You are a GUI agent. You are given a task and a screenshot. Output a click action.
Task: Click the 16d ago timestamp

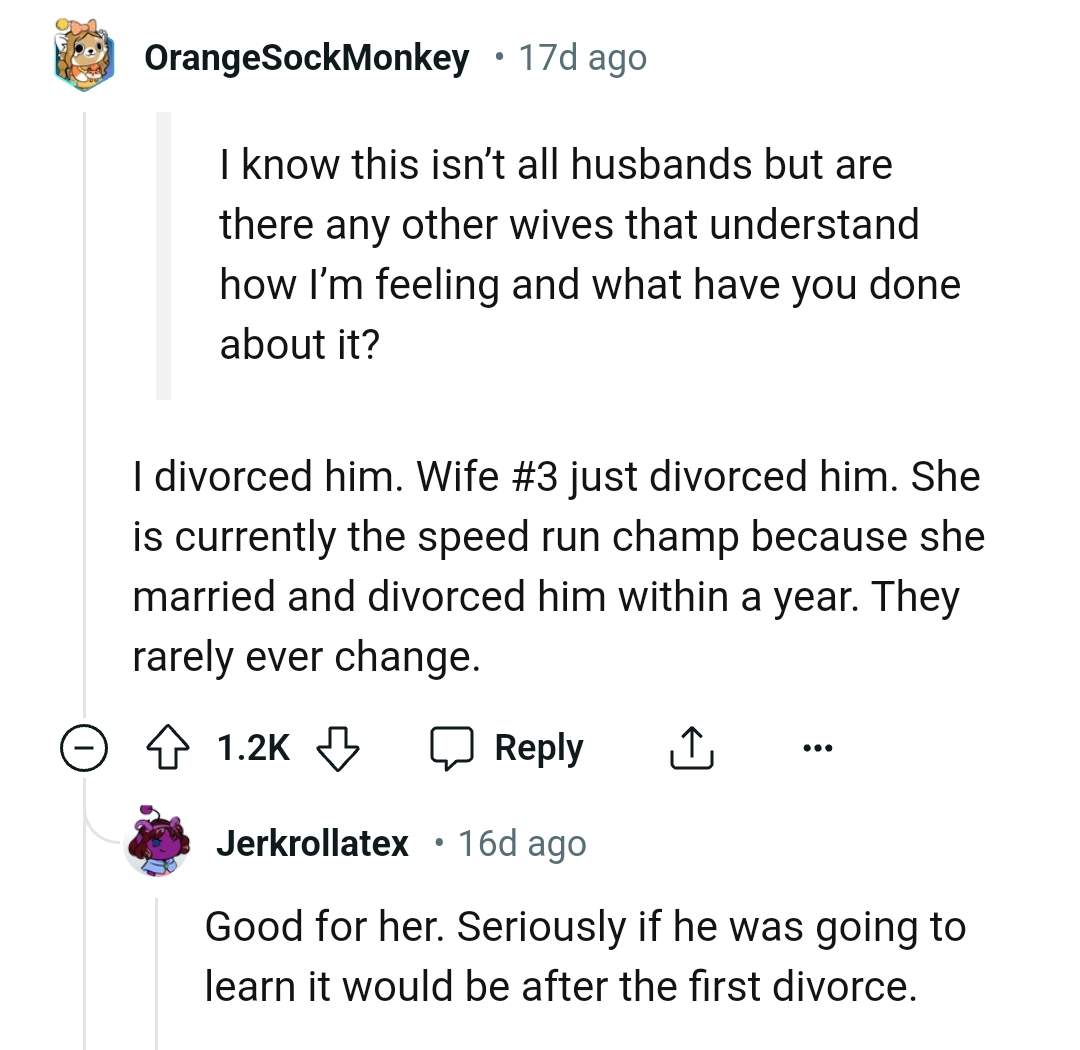(x=522, y=844)
